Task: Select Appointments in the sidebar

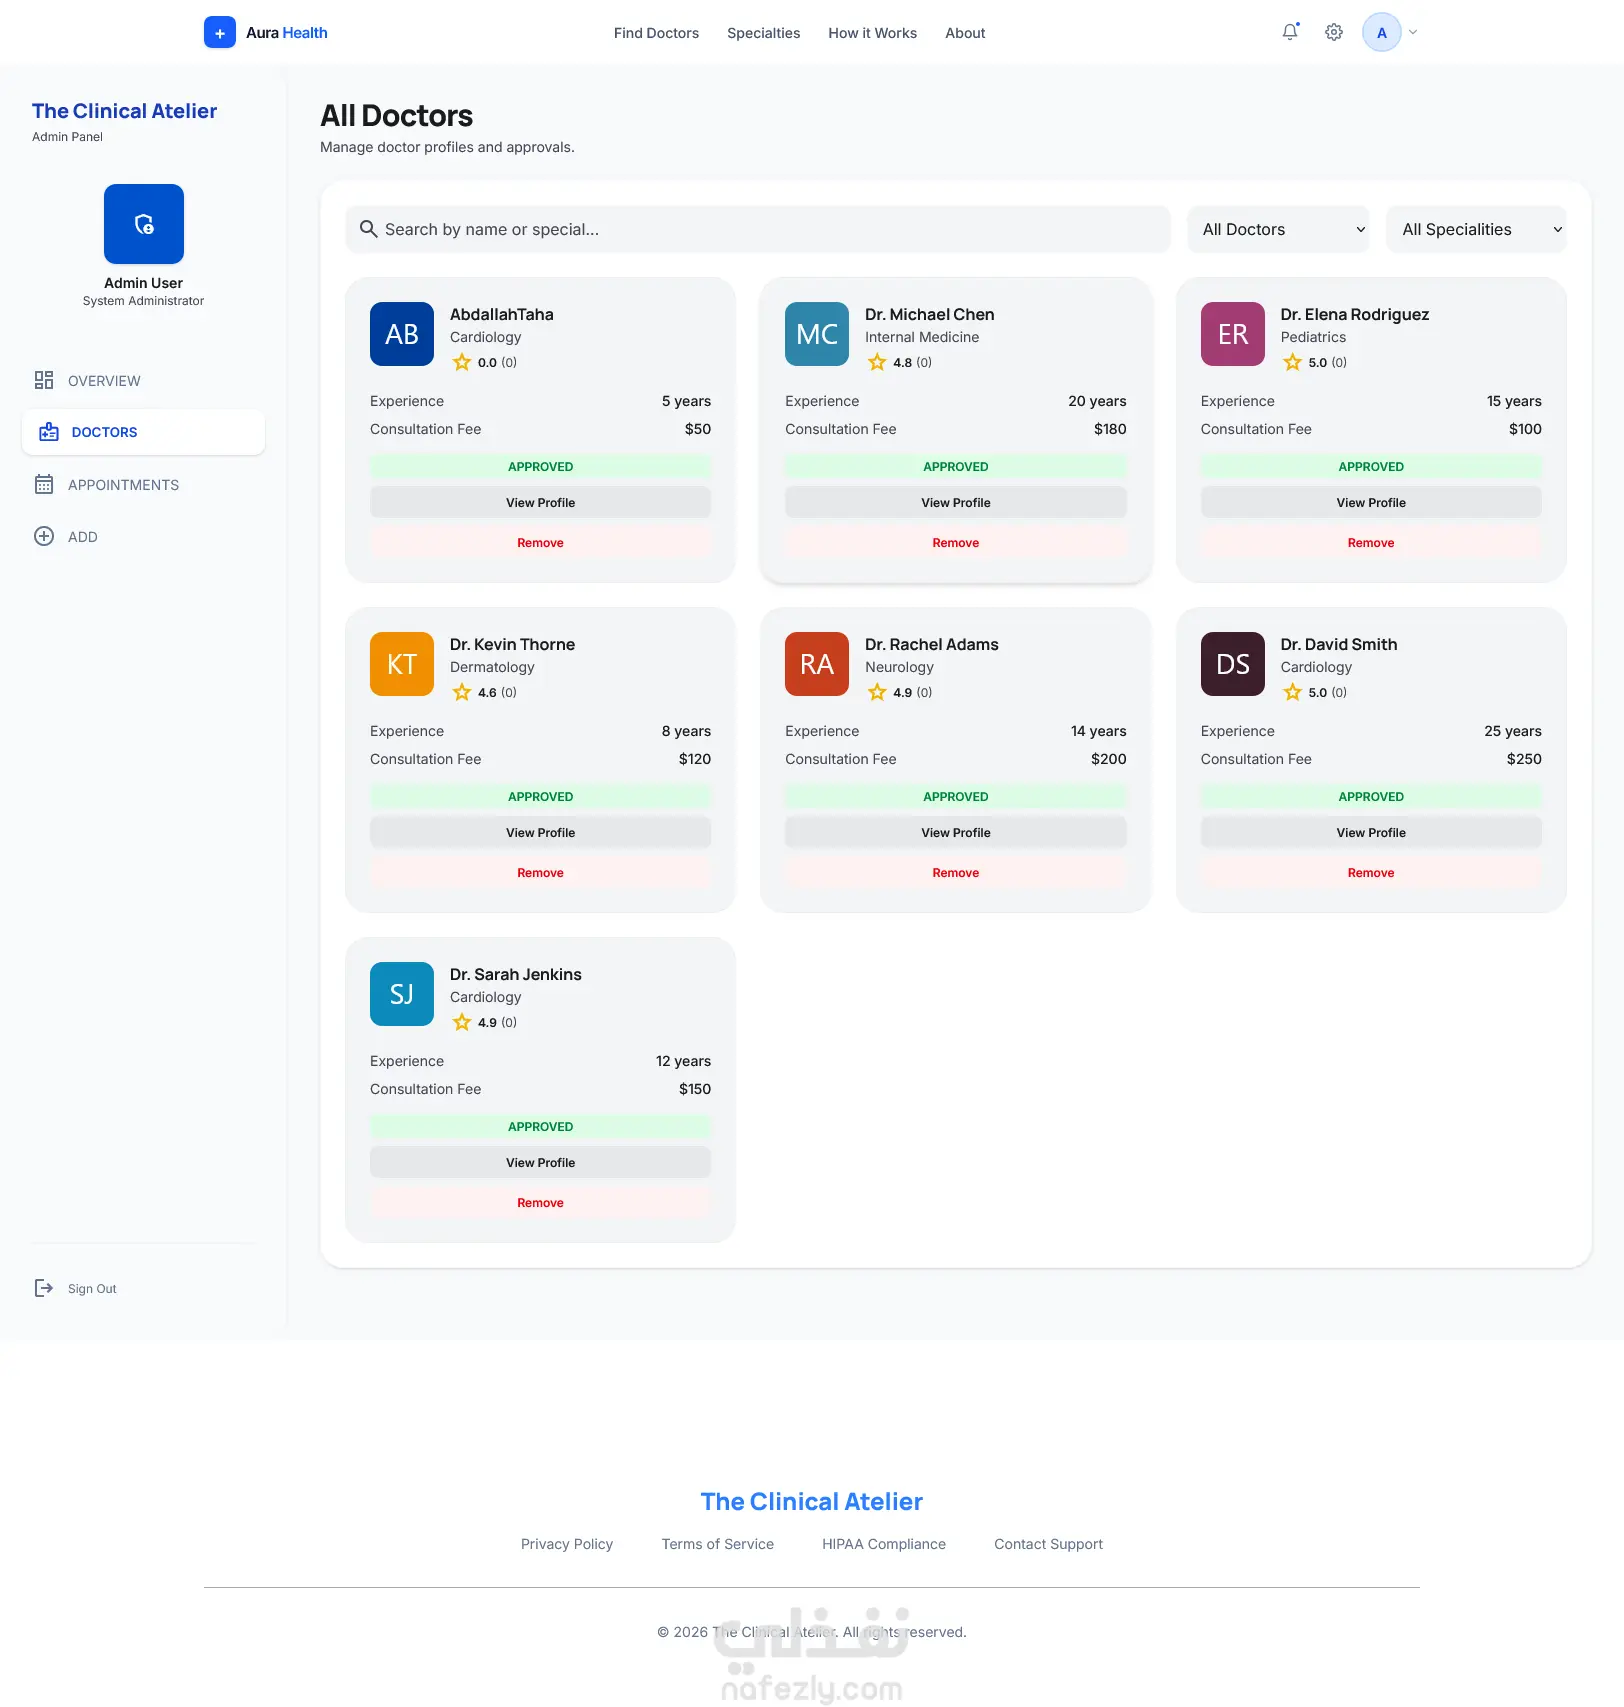Action: 143,484
